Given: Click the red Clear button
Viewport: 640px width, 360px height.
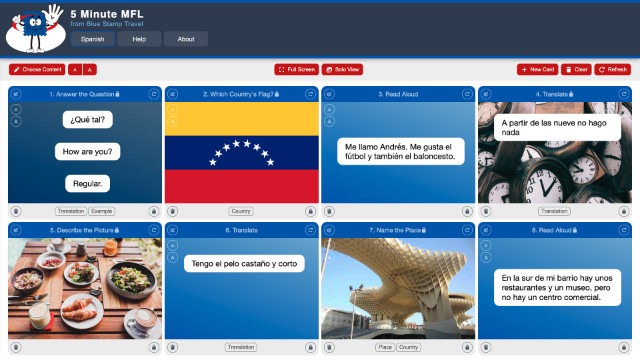Looking at the screenshot, I should click(x=576, y=69).
